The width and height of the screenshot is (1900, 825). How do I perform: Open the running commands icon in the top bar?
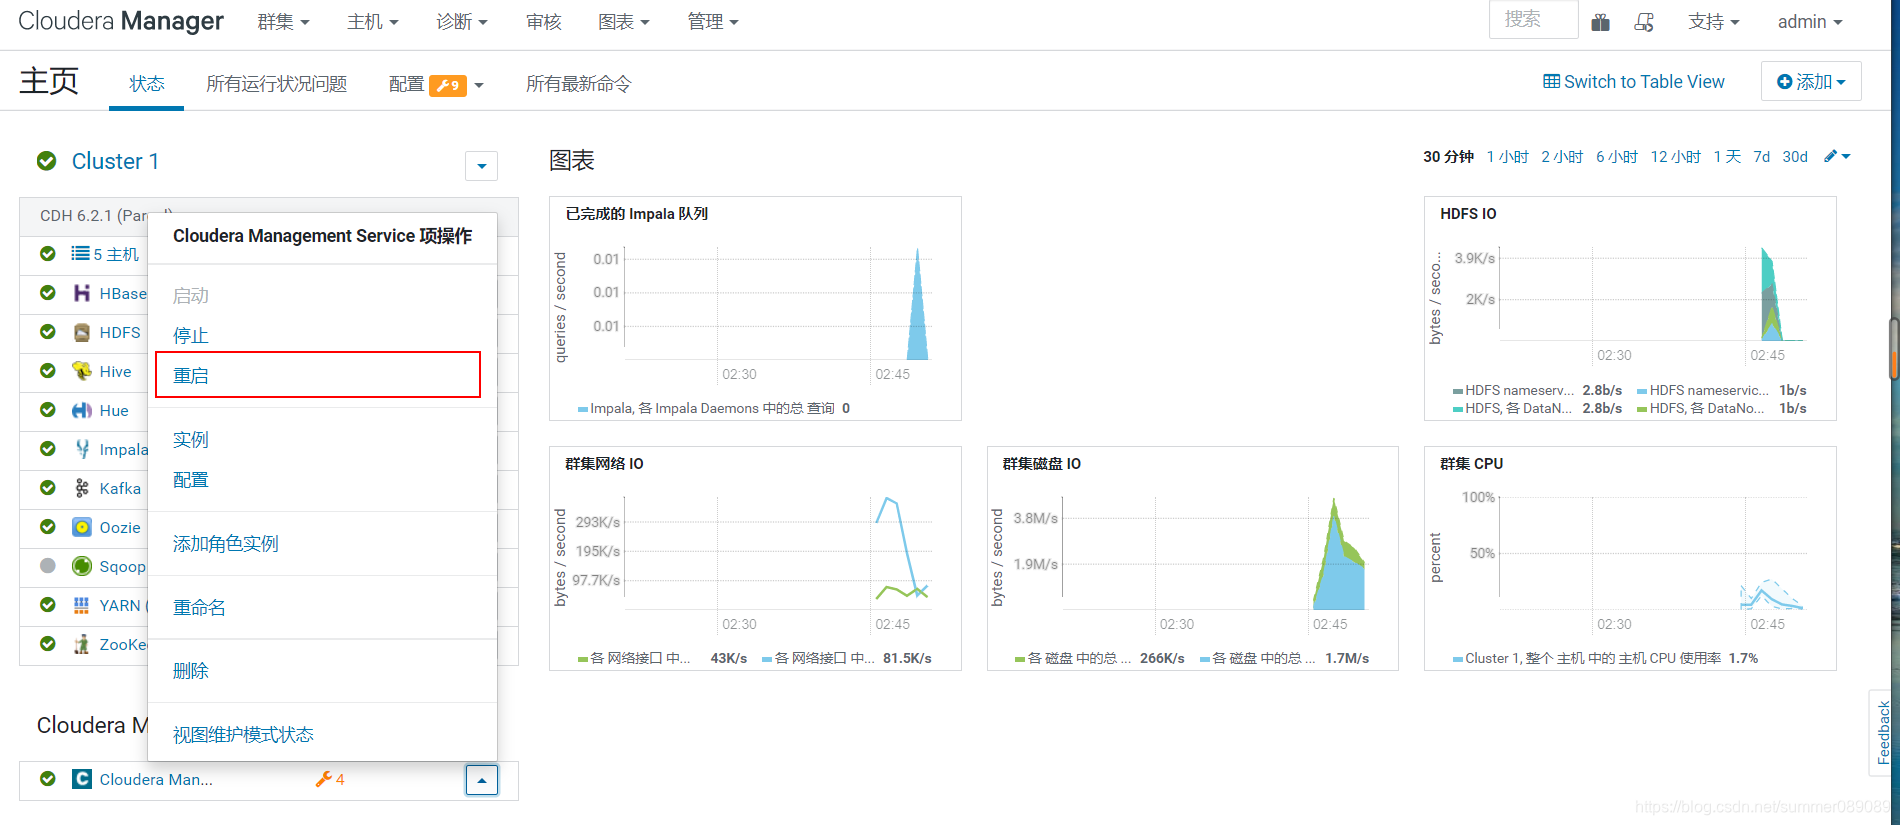click(1644, 22)
